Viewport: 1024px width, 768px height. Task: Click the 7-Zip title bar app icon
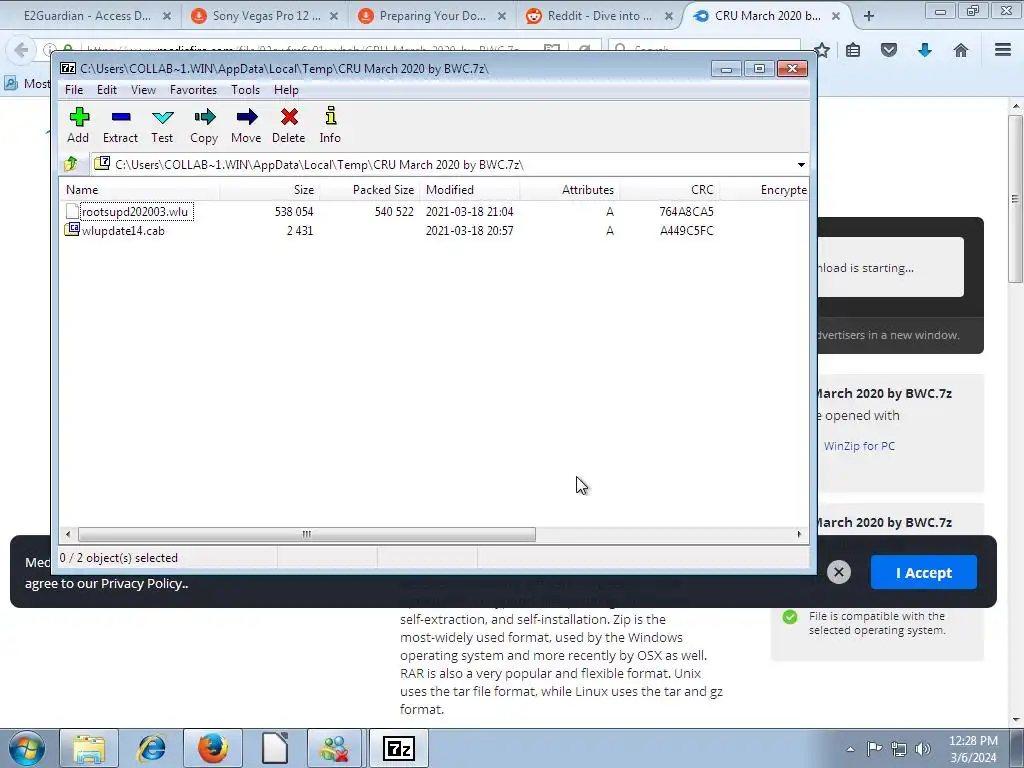(x=68, y=69)
